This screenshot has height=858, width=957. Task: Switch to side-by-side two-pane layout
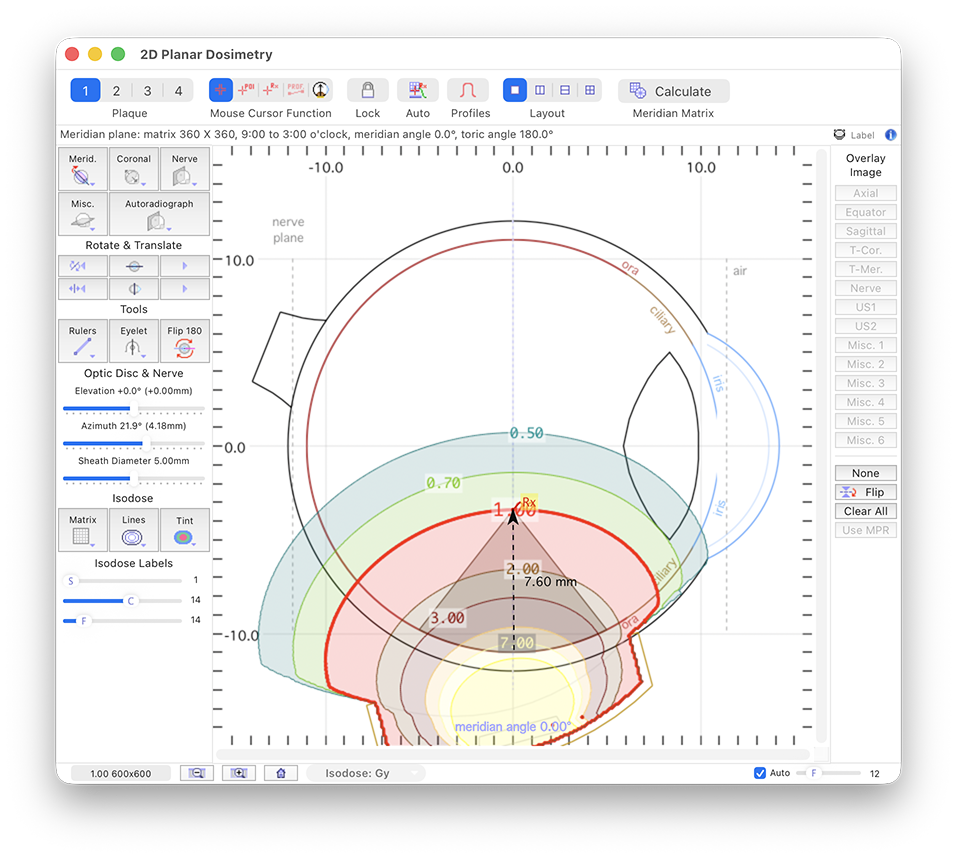point(540,90)
